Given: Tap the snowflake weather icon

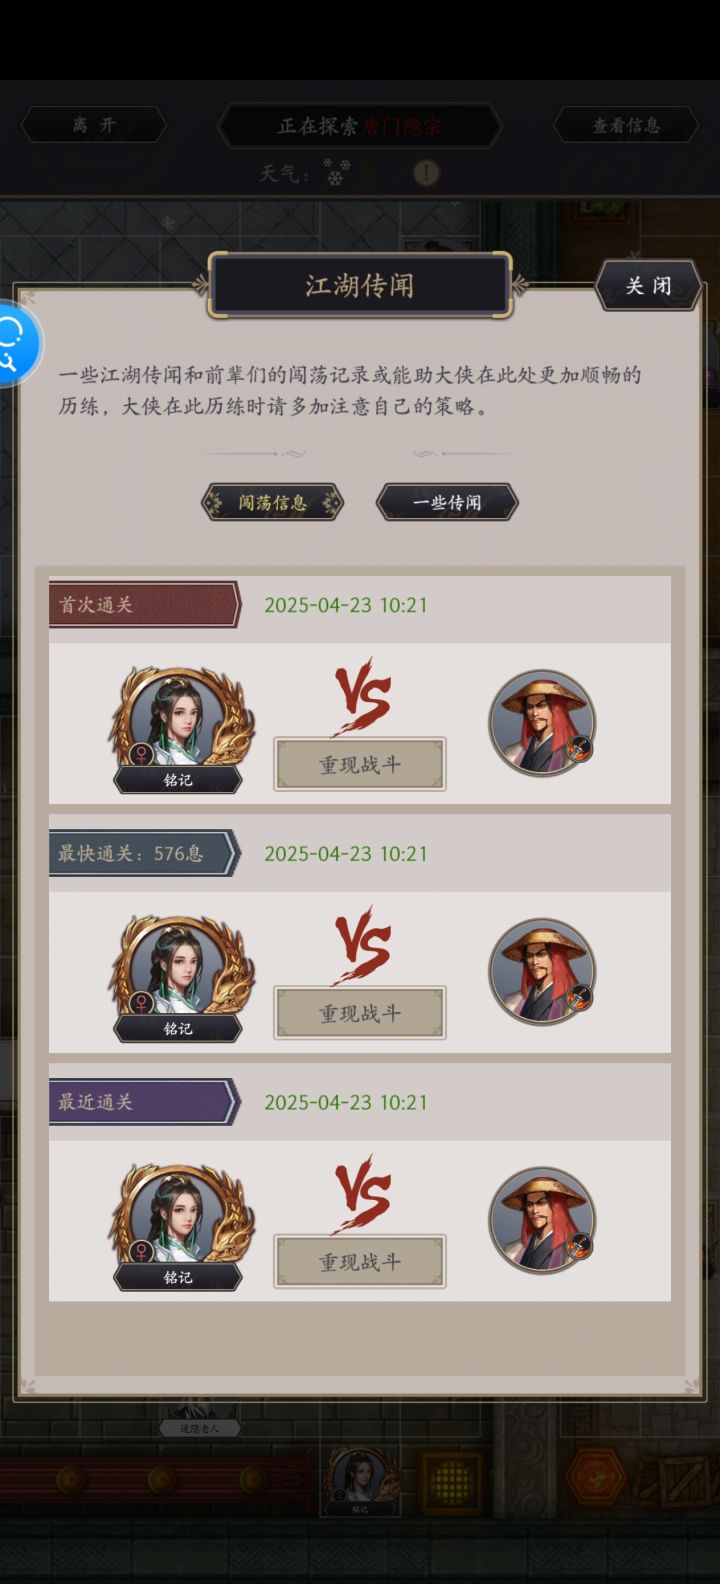Looking at the screenshot, I should pyautogui.click(x=336, y=172).
